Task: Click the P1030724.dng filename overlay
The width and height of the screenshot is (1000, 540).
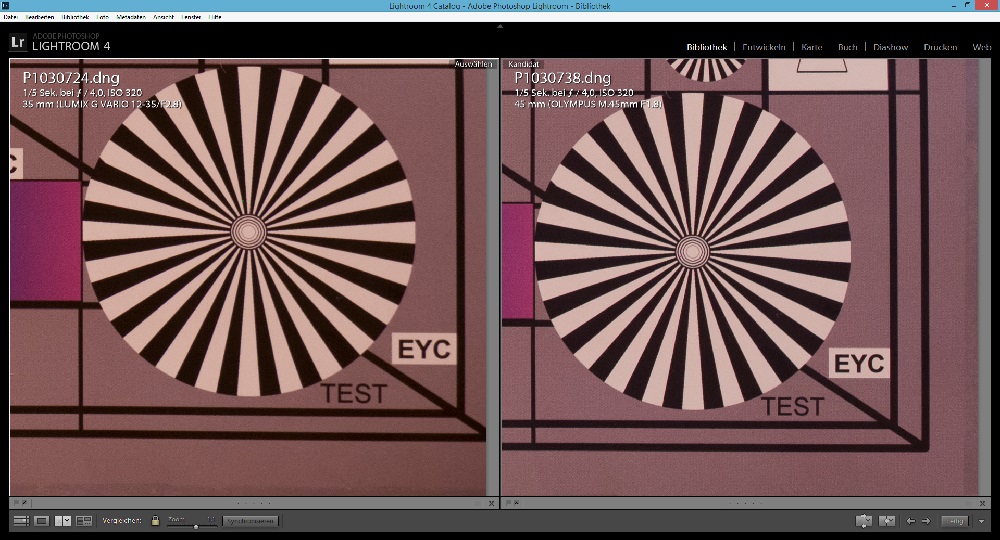Action: pos(71,78)
